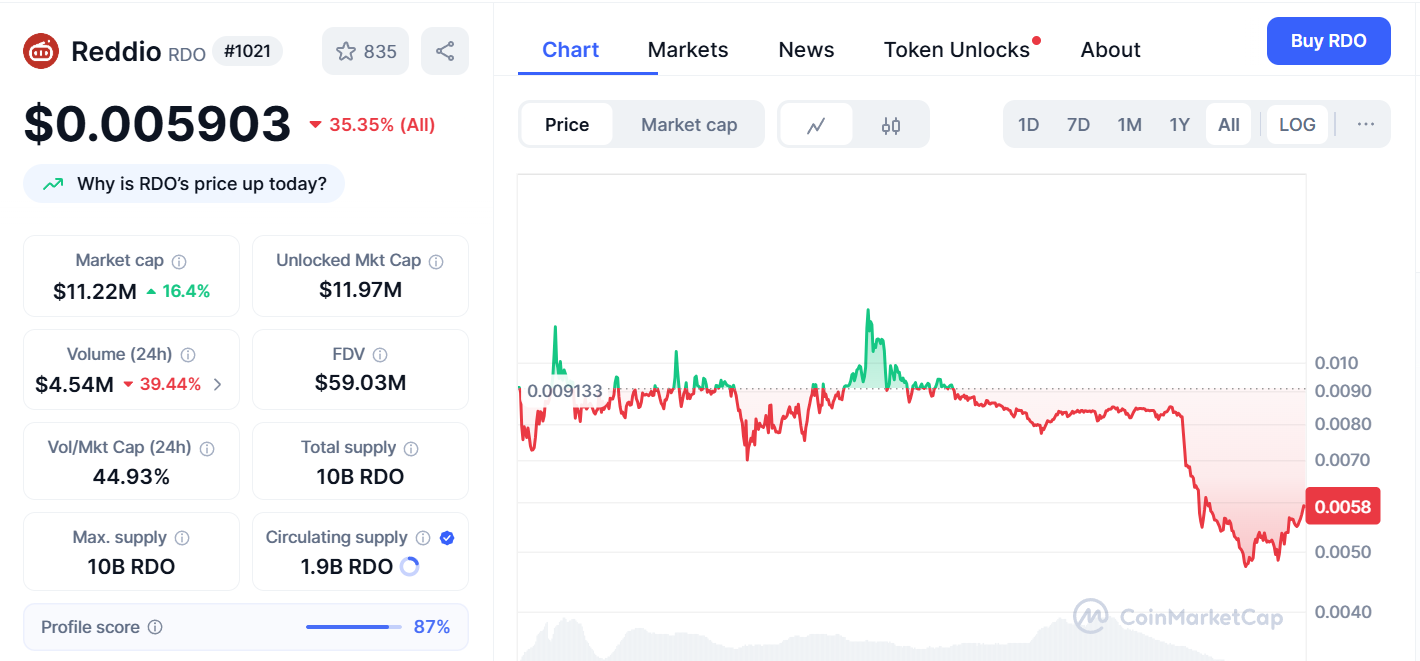
Task: Open the News tab
Action: (x=806, y=50)
